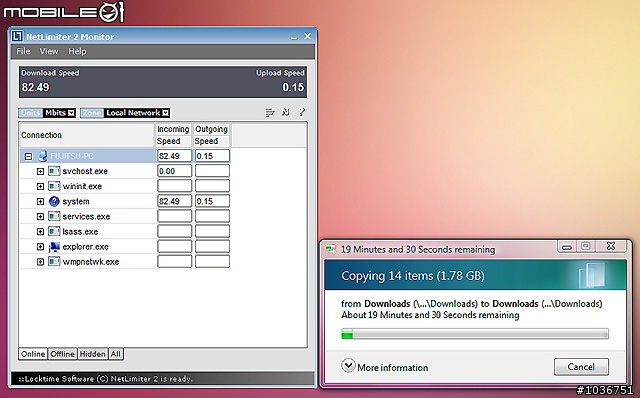Select the FUJITSU-PC computer icon

[42, 156]
